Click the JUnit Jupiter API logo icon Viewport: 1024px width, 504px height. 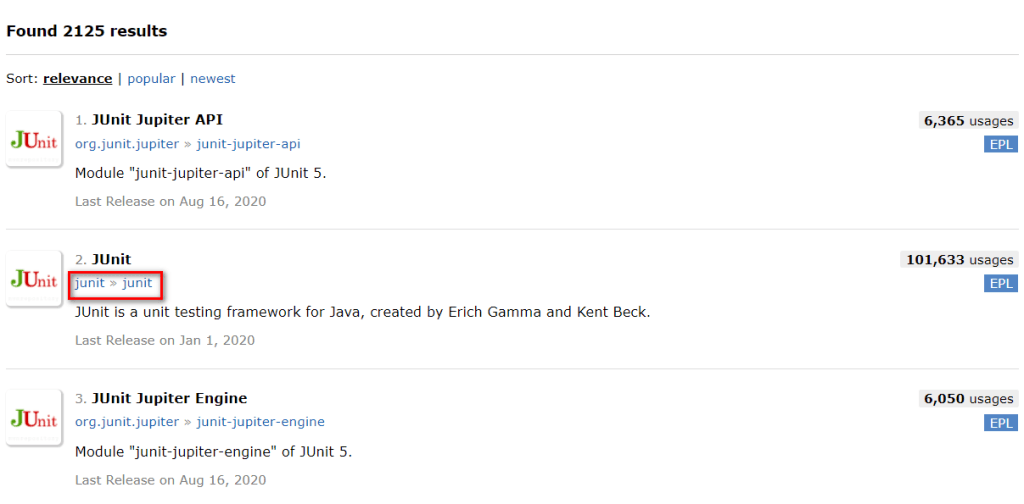coord(34,141)
